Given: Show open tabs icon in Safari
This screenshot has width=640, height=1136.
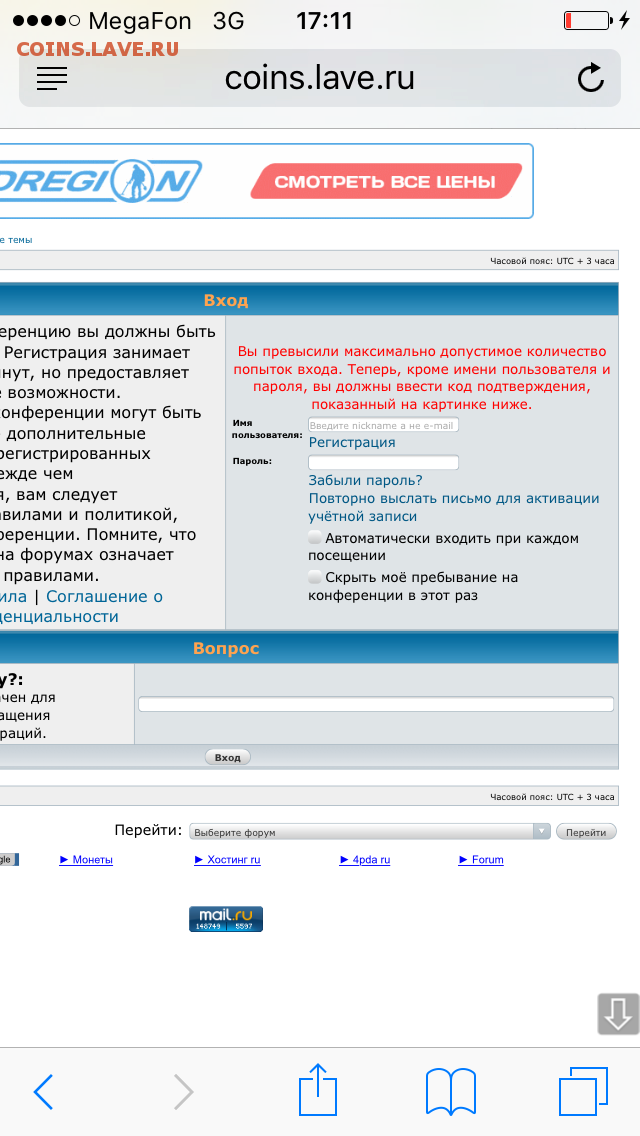Looking at the screenshot, I should pyautogui.click(x=583, y=1090).
